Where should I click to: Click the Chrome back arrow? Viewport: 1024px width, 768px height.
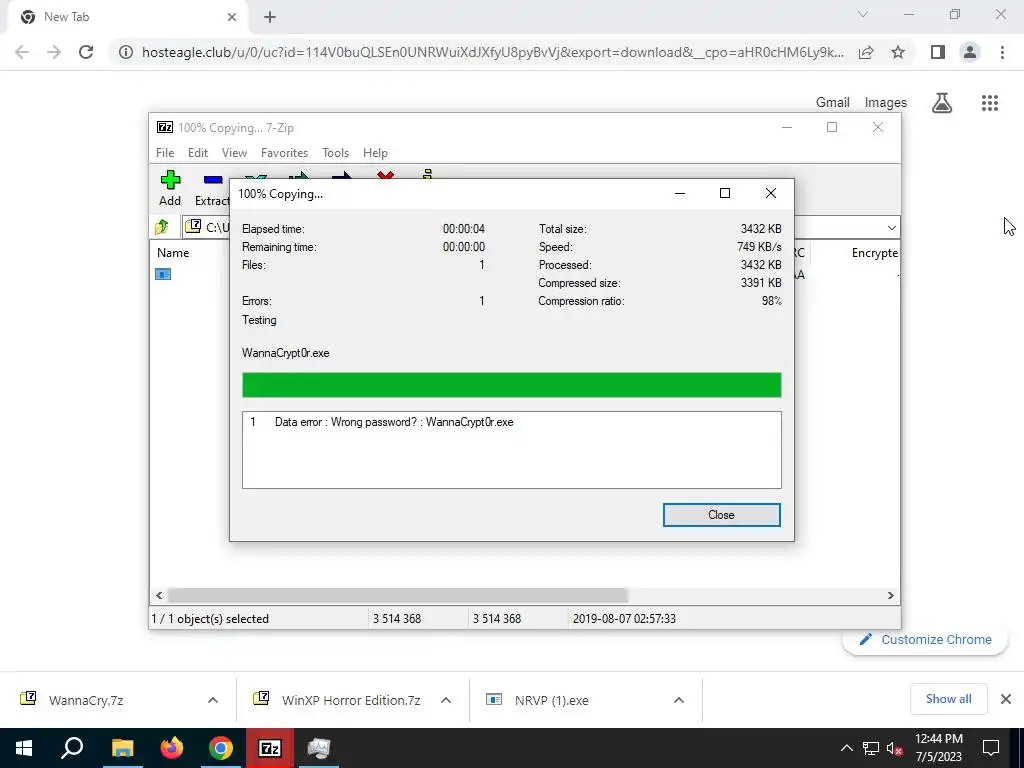click(x=22, y=52)
